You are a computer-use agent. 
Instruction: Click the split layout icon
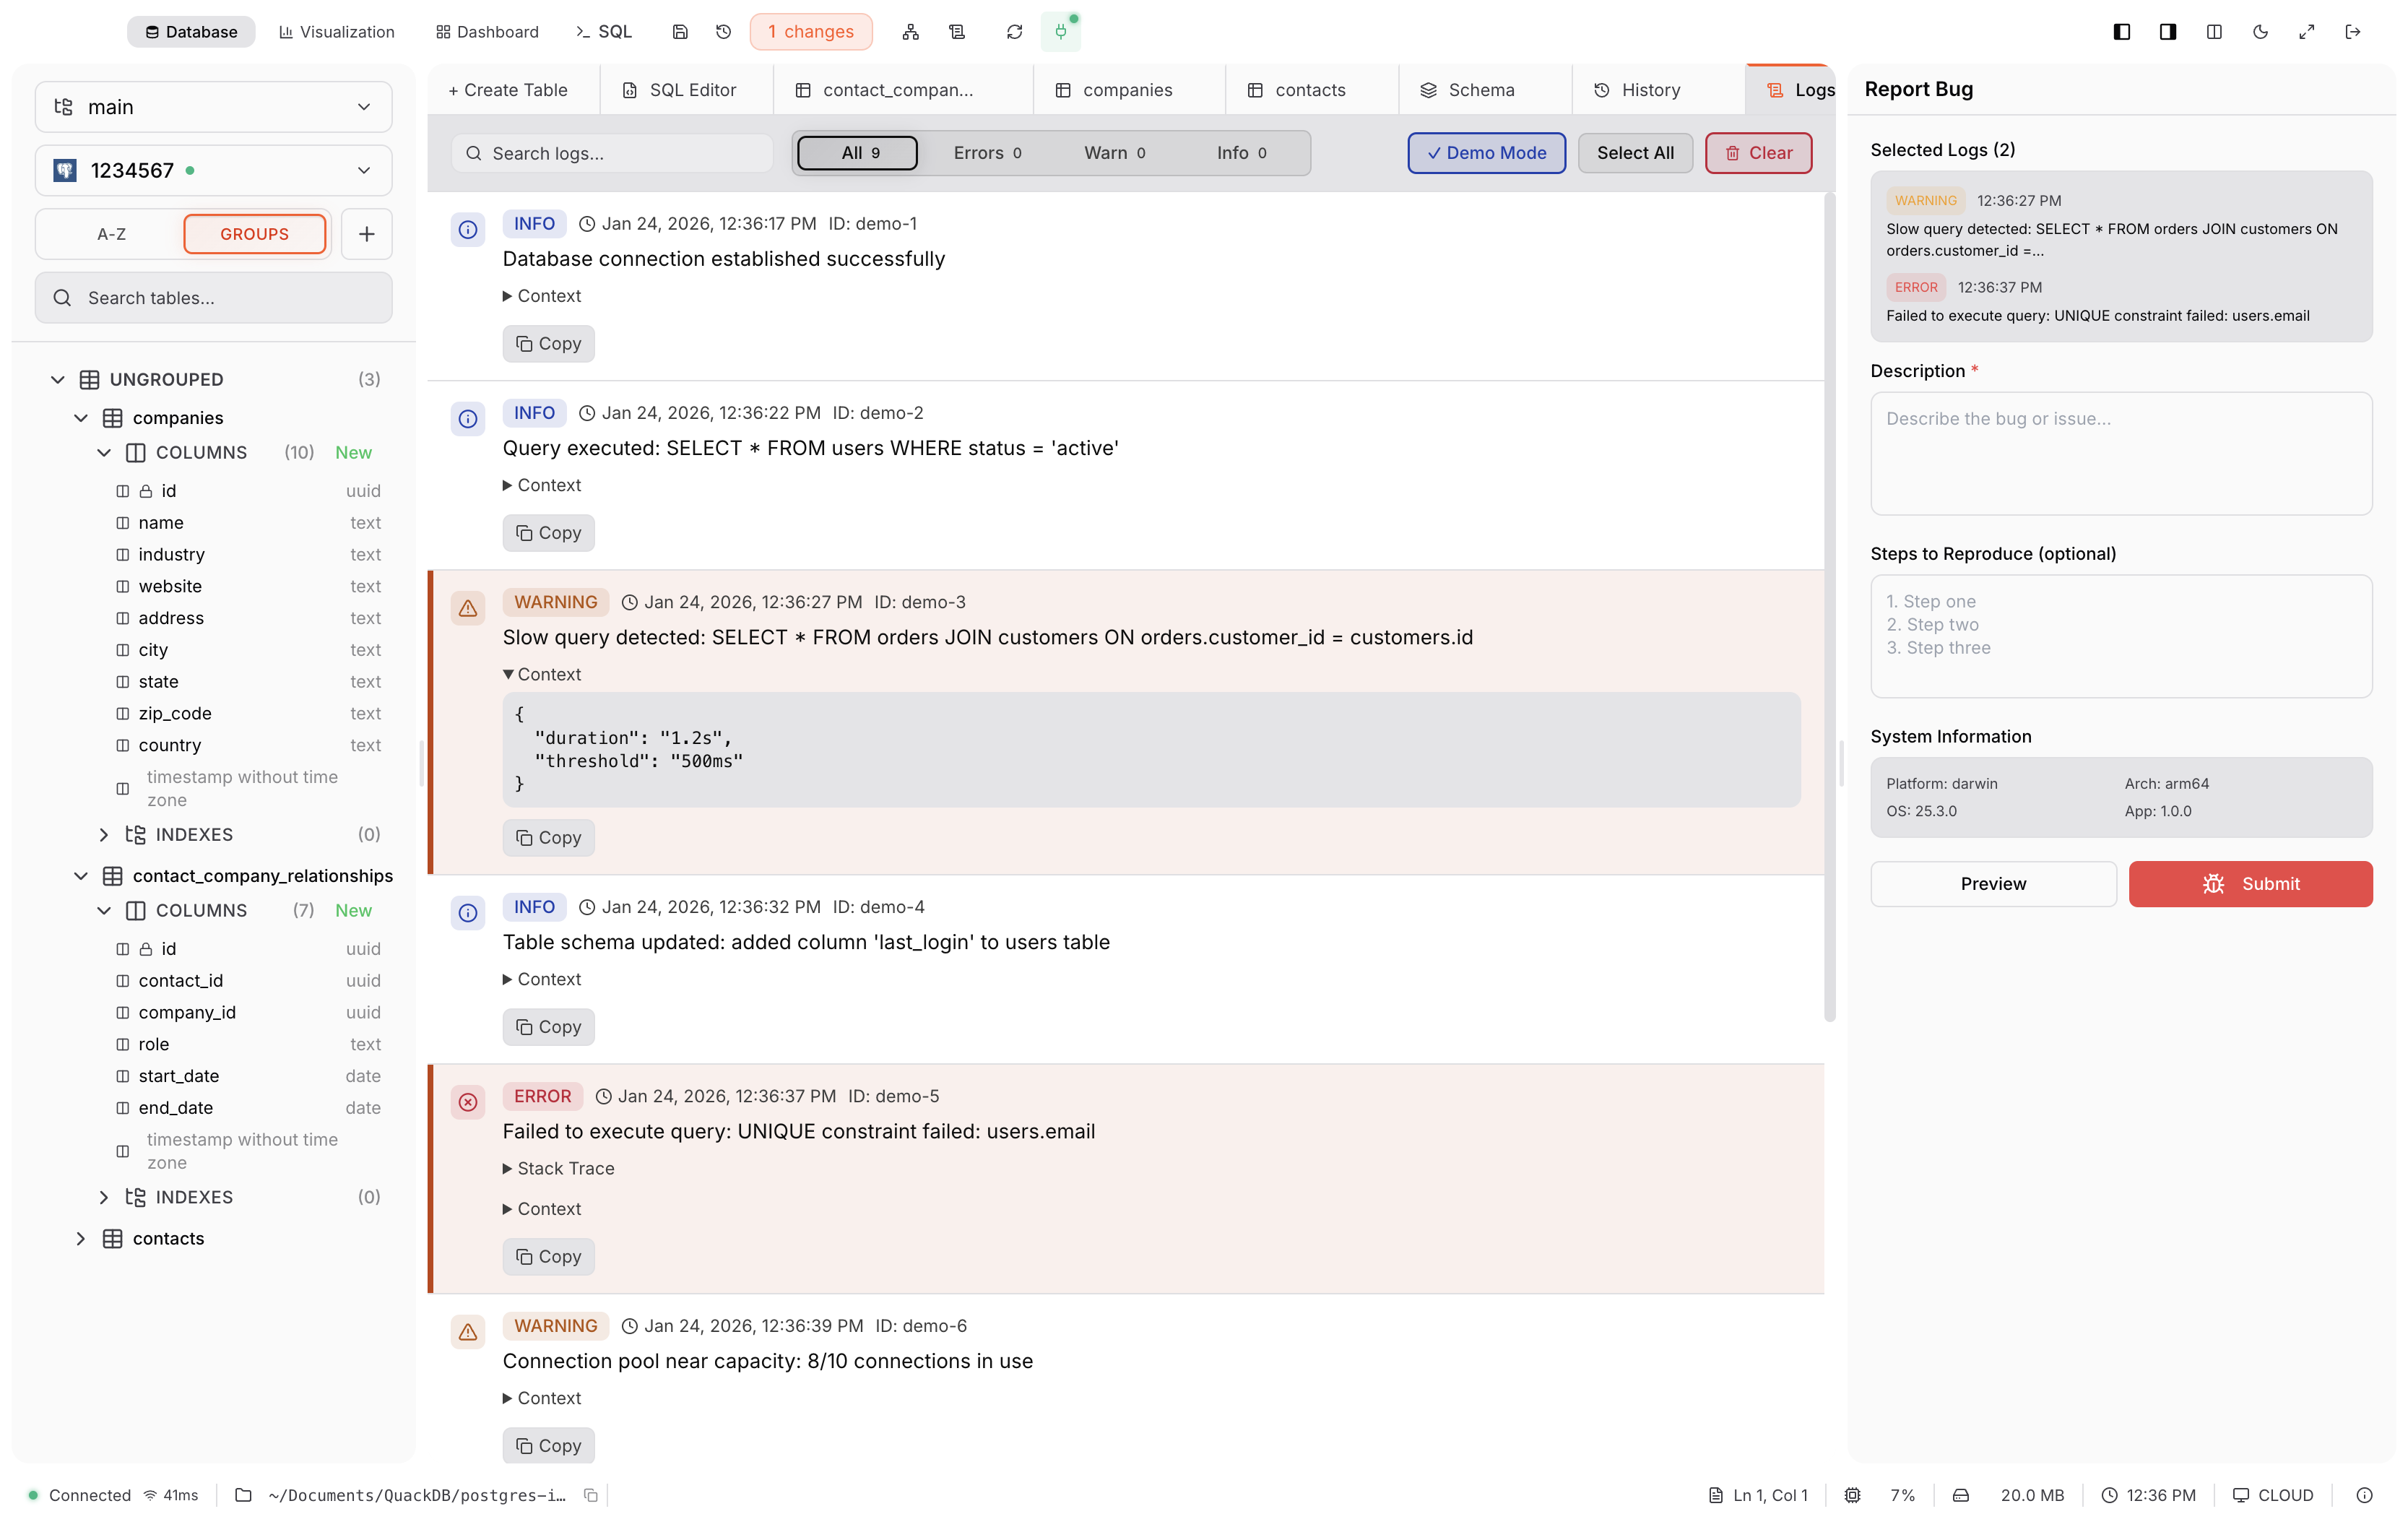coord(2214,32)
